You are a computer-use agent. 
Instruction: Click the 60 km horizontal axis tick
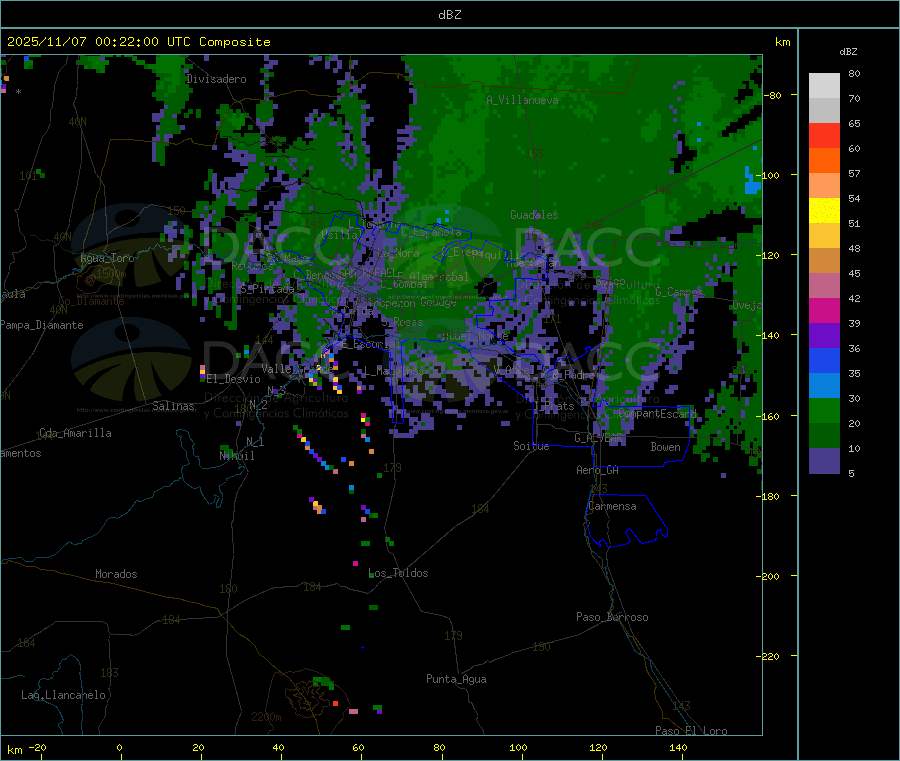pos(358,747)
